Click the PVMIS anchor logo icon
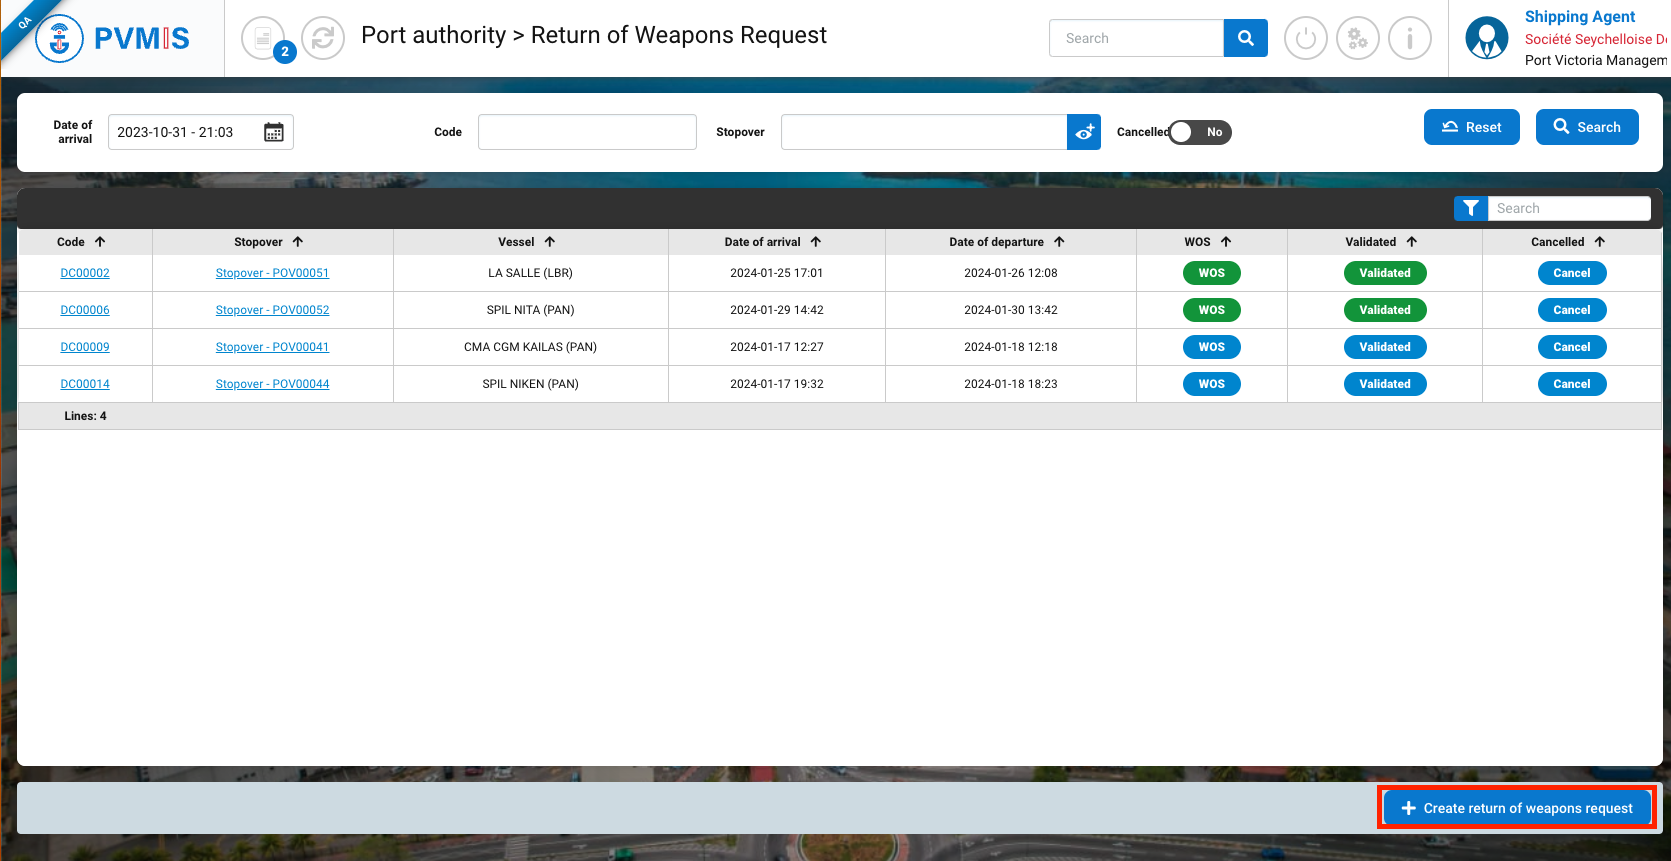 (x=59, y=39)
